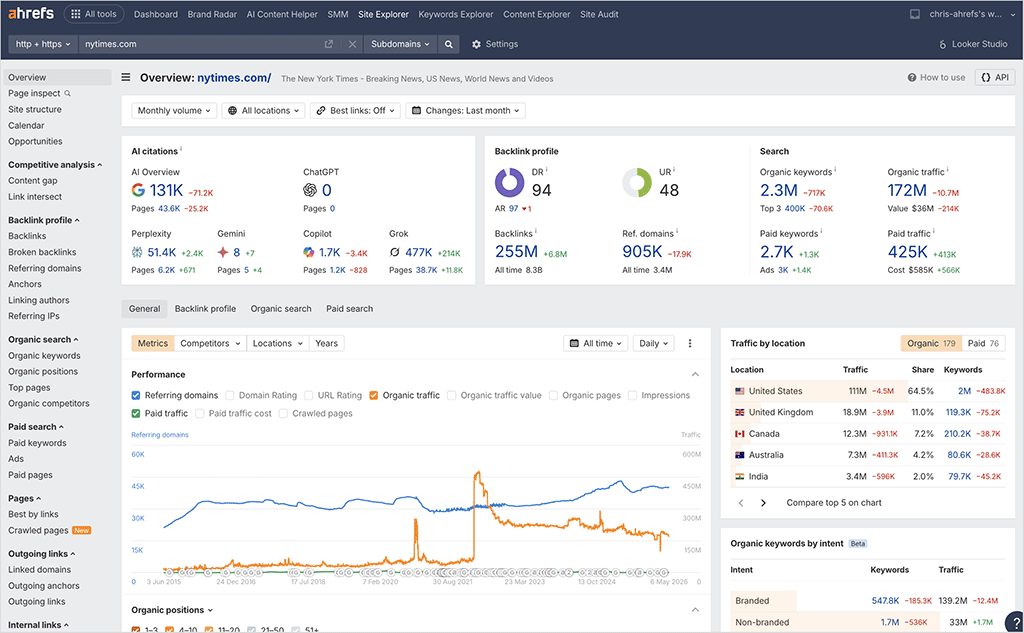
Task: Click the United States flag icon
Action: point(739,391)
